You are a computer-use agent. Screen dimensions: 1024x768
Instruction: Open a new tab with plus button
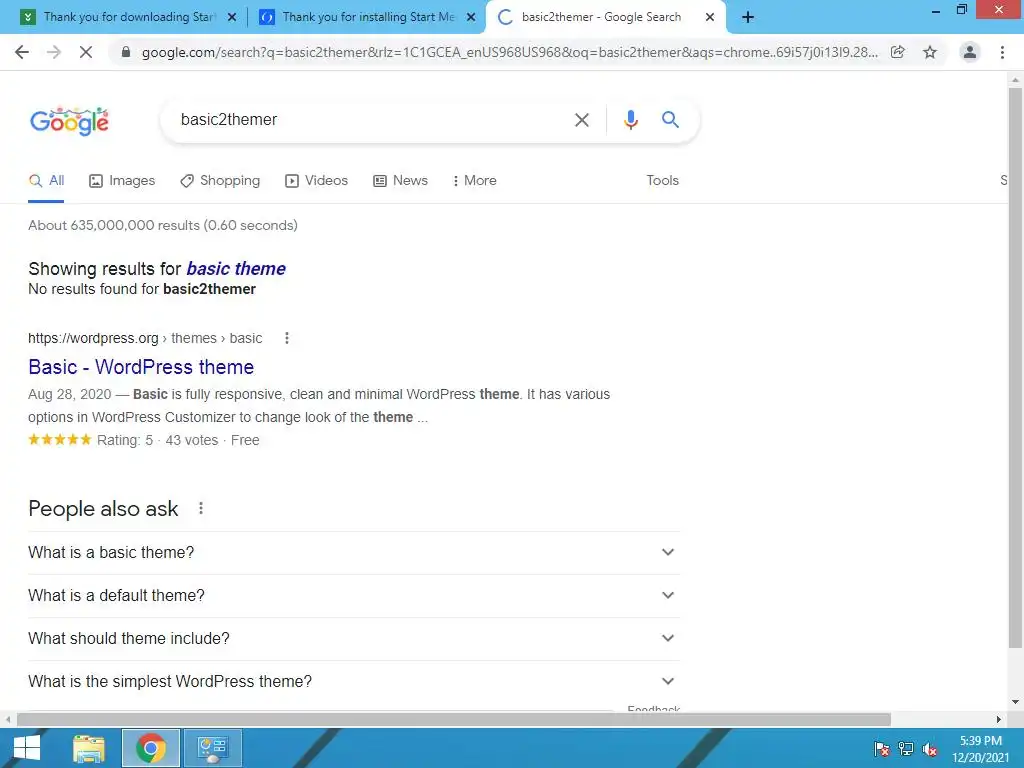[x=748, y=17]
